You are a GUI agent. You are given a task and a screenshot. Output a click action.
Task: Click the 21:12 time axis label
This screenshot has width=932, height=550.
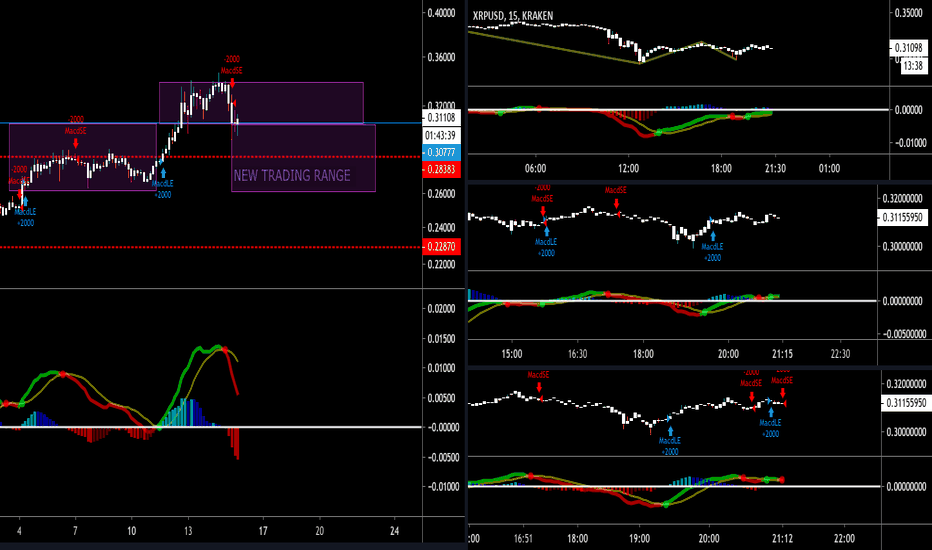(782, 538)
